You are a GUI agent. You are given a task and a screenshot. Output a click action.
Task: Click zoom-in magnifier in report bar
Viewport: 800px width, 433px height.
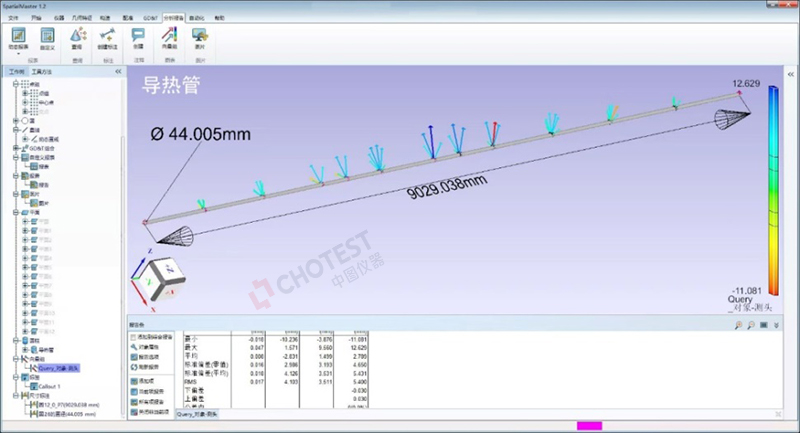tap(738, 325)
